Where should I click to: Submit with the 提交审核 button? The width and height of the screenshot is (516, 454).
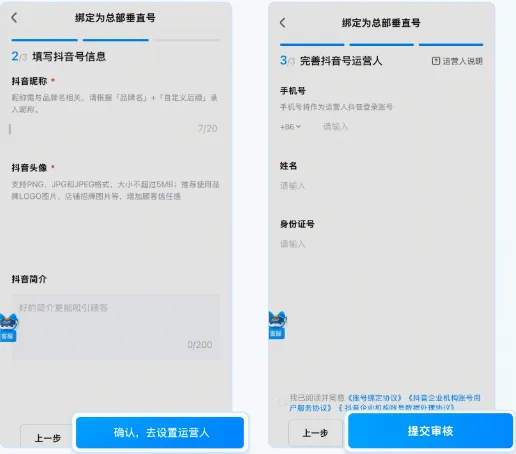pos(430,431)
